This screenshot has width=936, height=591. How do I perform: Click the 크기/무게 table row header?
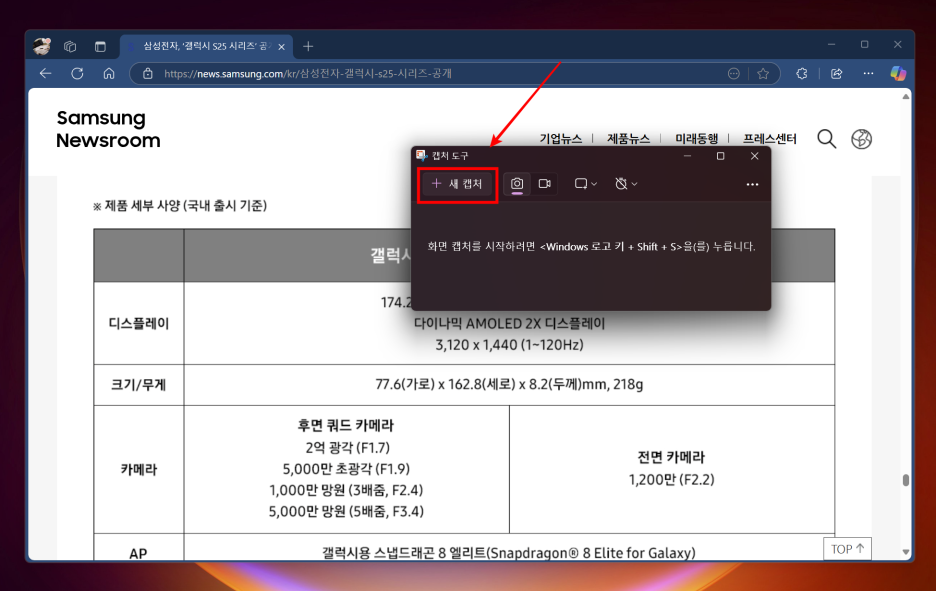point(138,384)
